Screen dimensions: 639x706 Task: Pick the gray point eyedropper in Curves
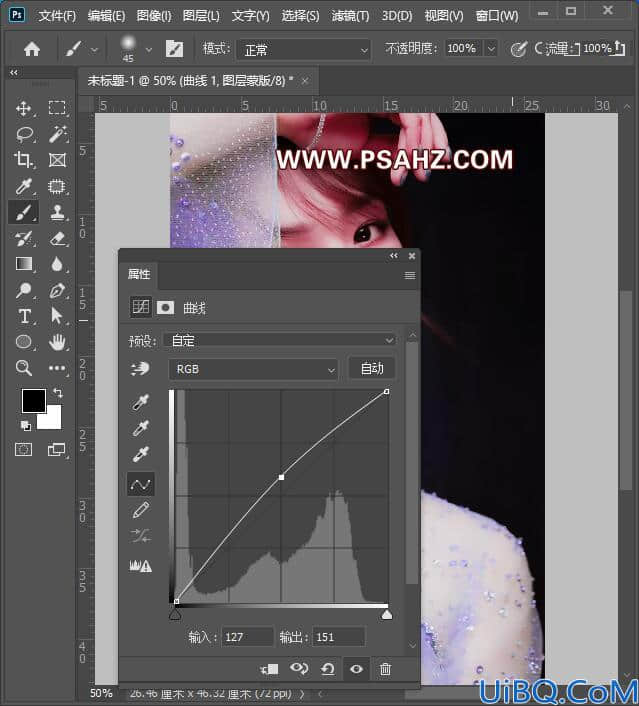click(140, 428)
